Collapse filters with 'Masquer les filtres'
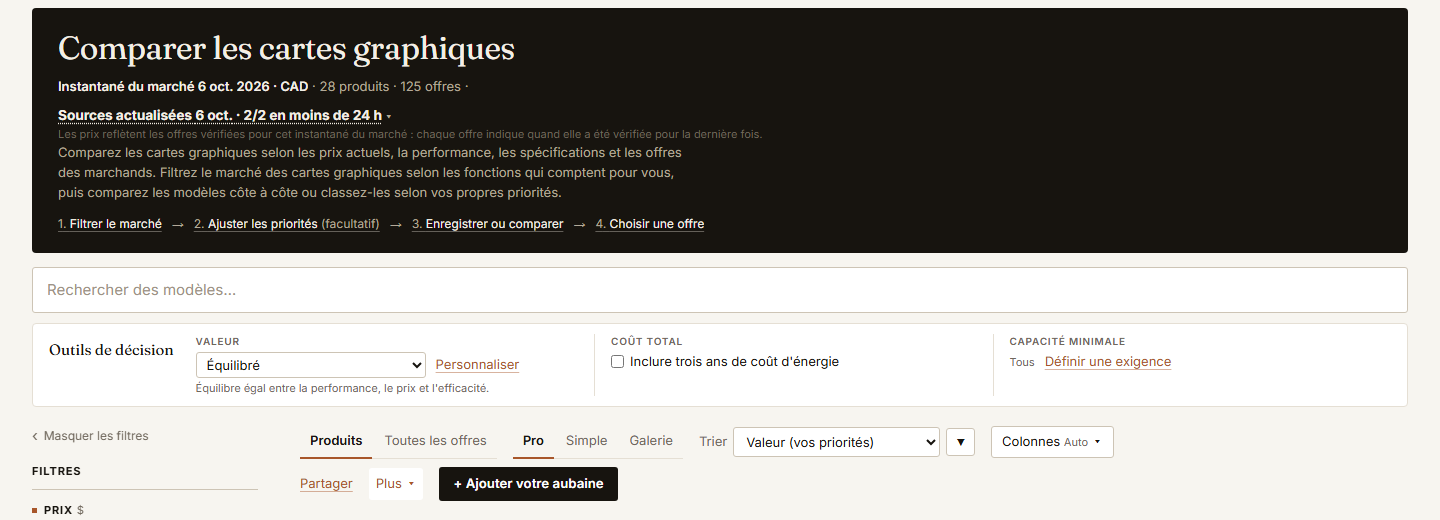This screenshot has width=1440, height=520. click(x=90, y=436)
